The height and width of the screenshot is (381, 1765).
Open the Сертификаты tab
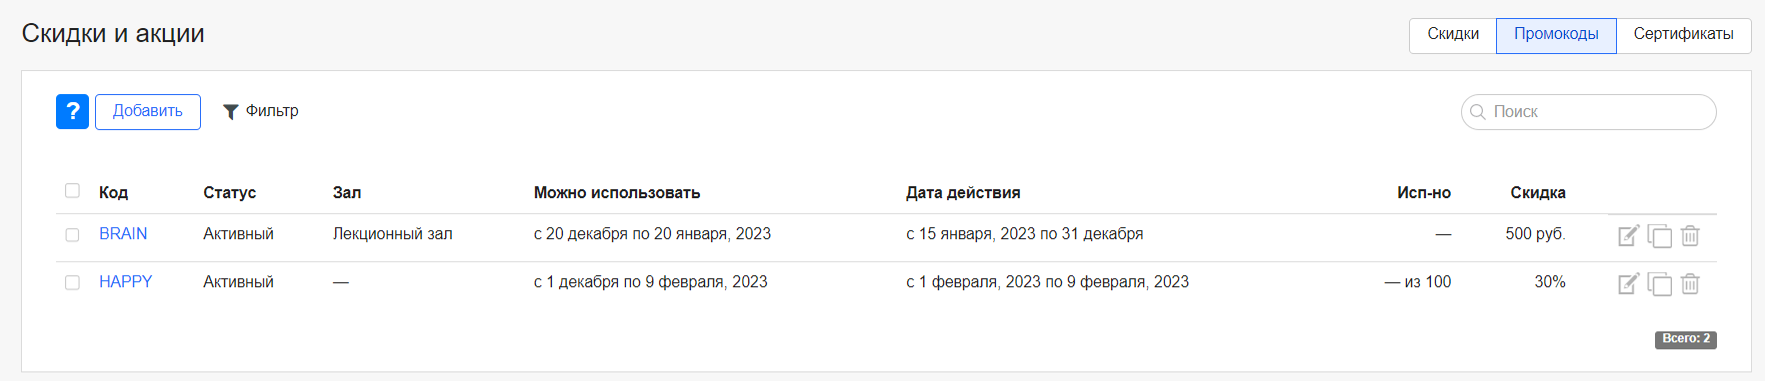(x=1684, y=35)
